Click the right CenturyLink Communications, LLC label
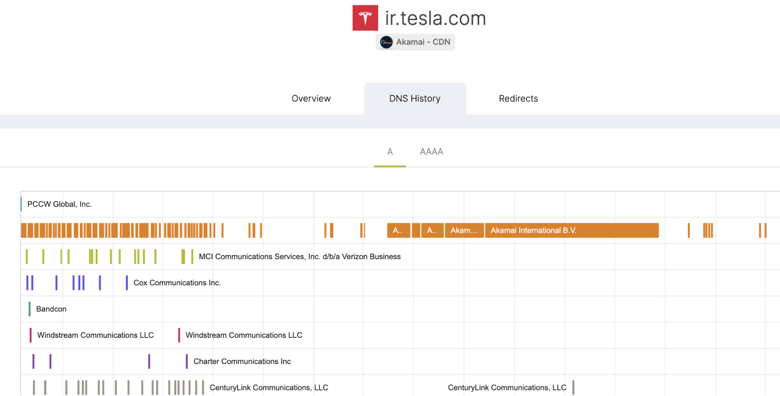Image resolution: width=780 pixels, height=396 pixels. click(507, 388)
